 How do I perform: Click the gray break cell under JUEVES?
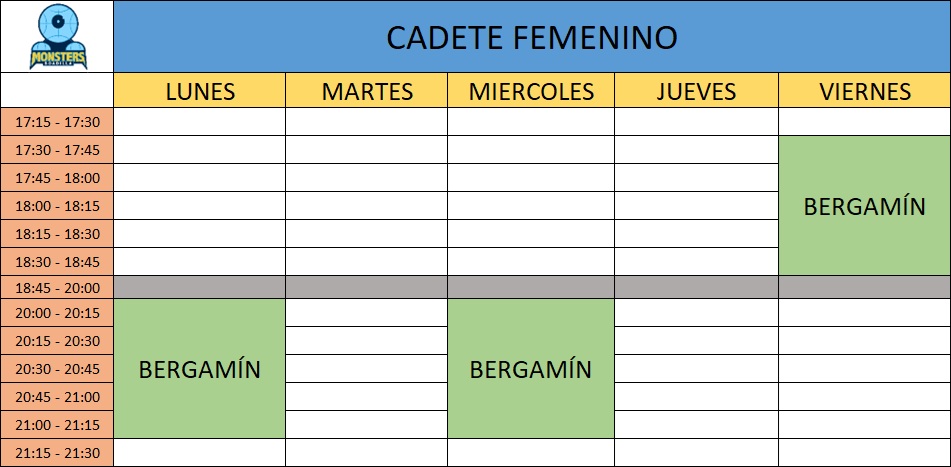point(696,287)
